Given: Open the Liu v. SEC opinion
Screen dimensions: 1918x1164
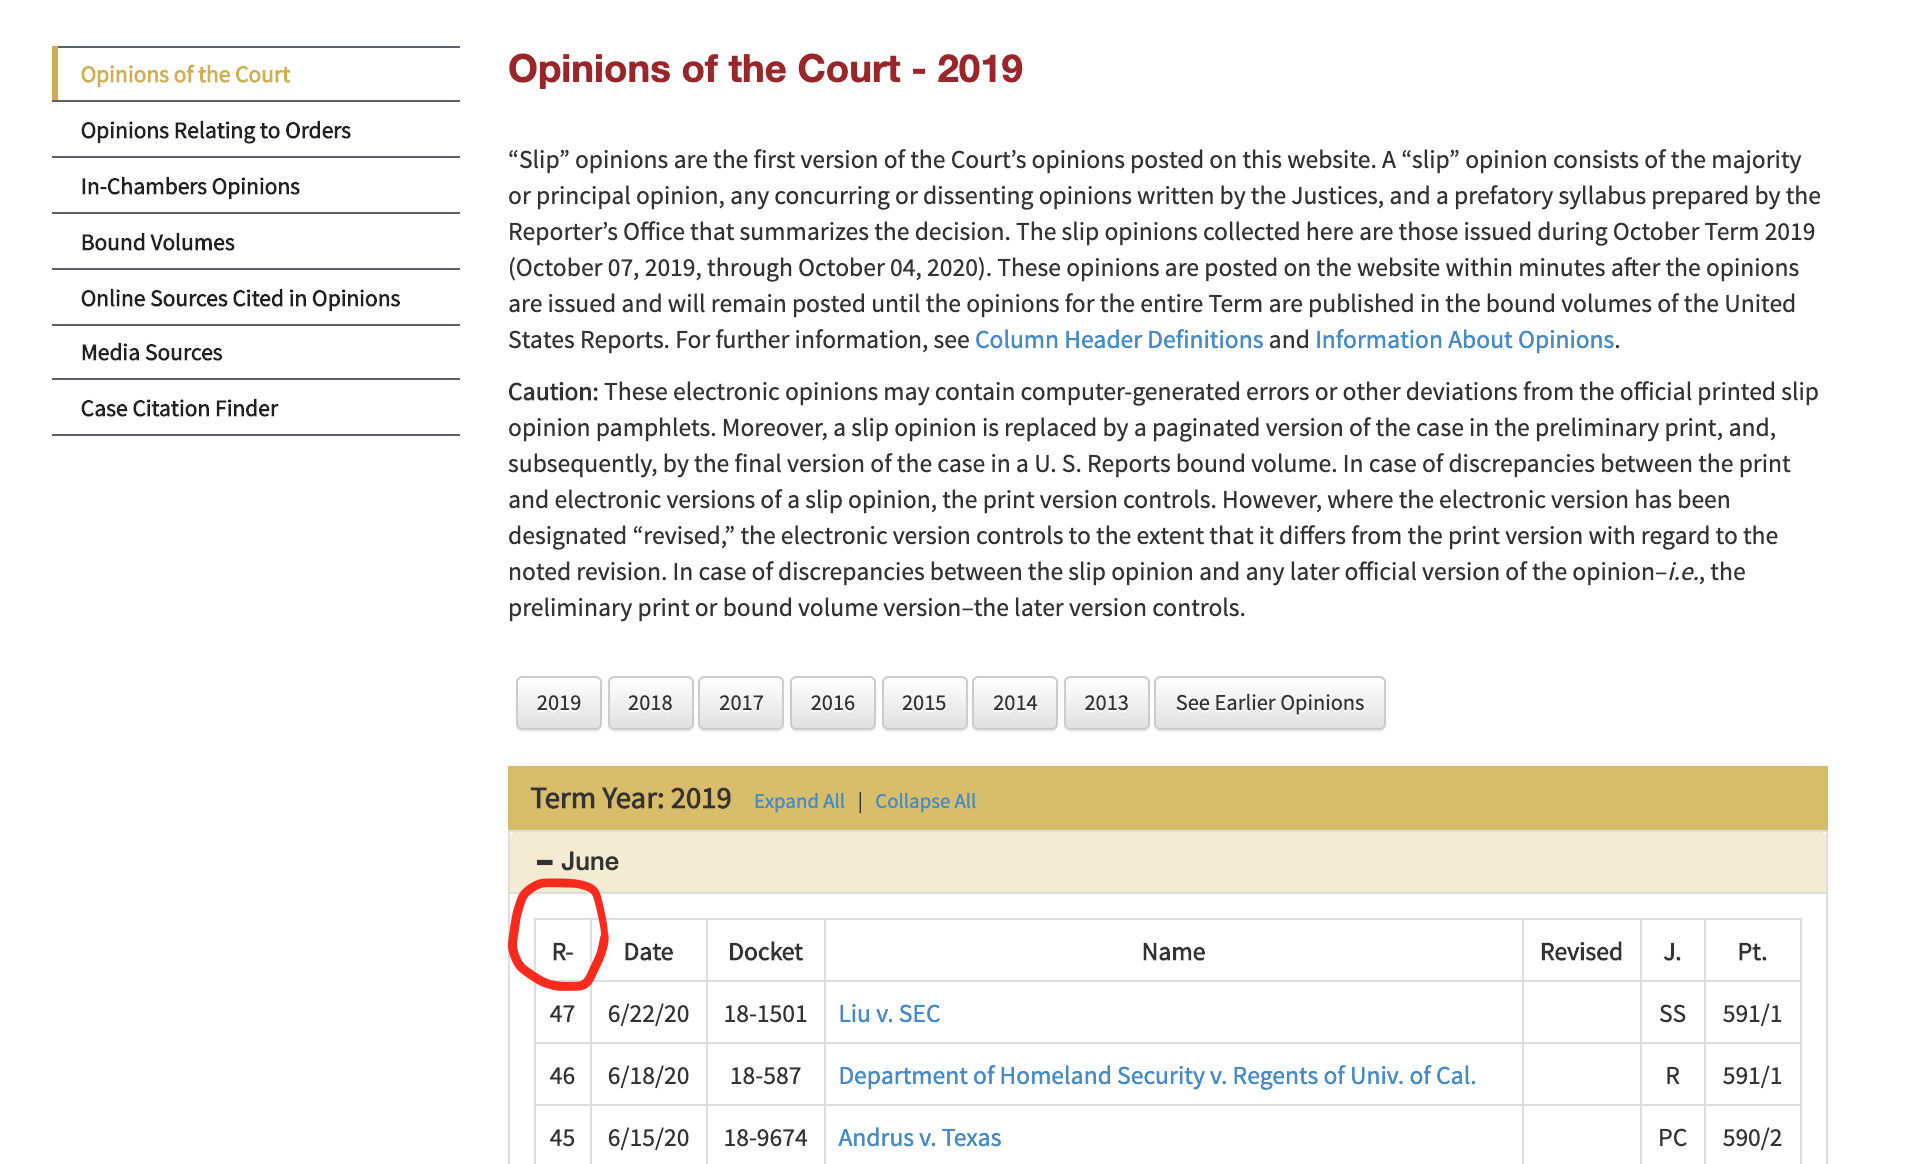Looking at the screenshot, I should (x=889, y=1013).
